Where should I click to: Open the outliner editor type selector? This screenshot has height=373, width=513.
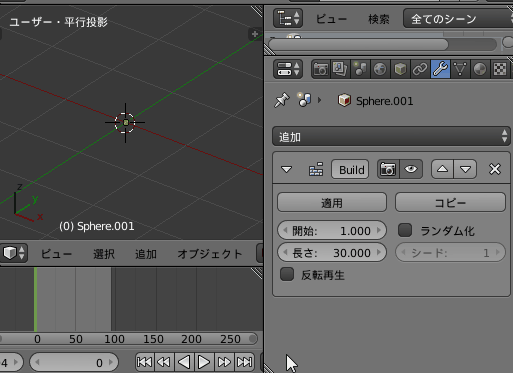[288, 18]
